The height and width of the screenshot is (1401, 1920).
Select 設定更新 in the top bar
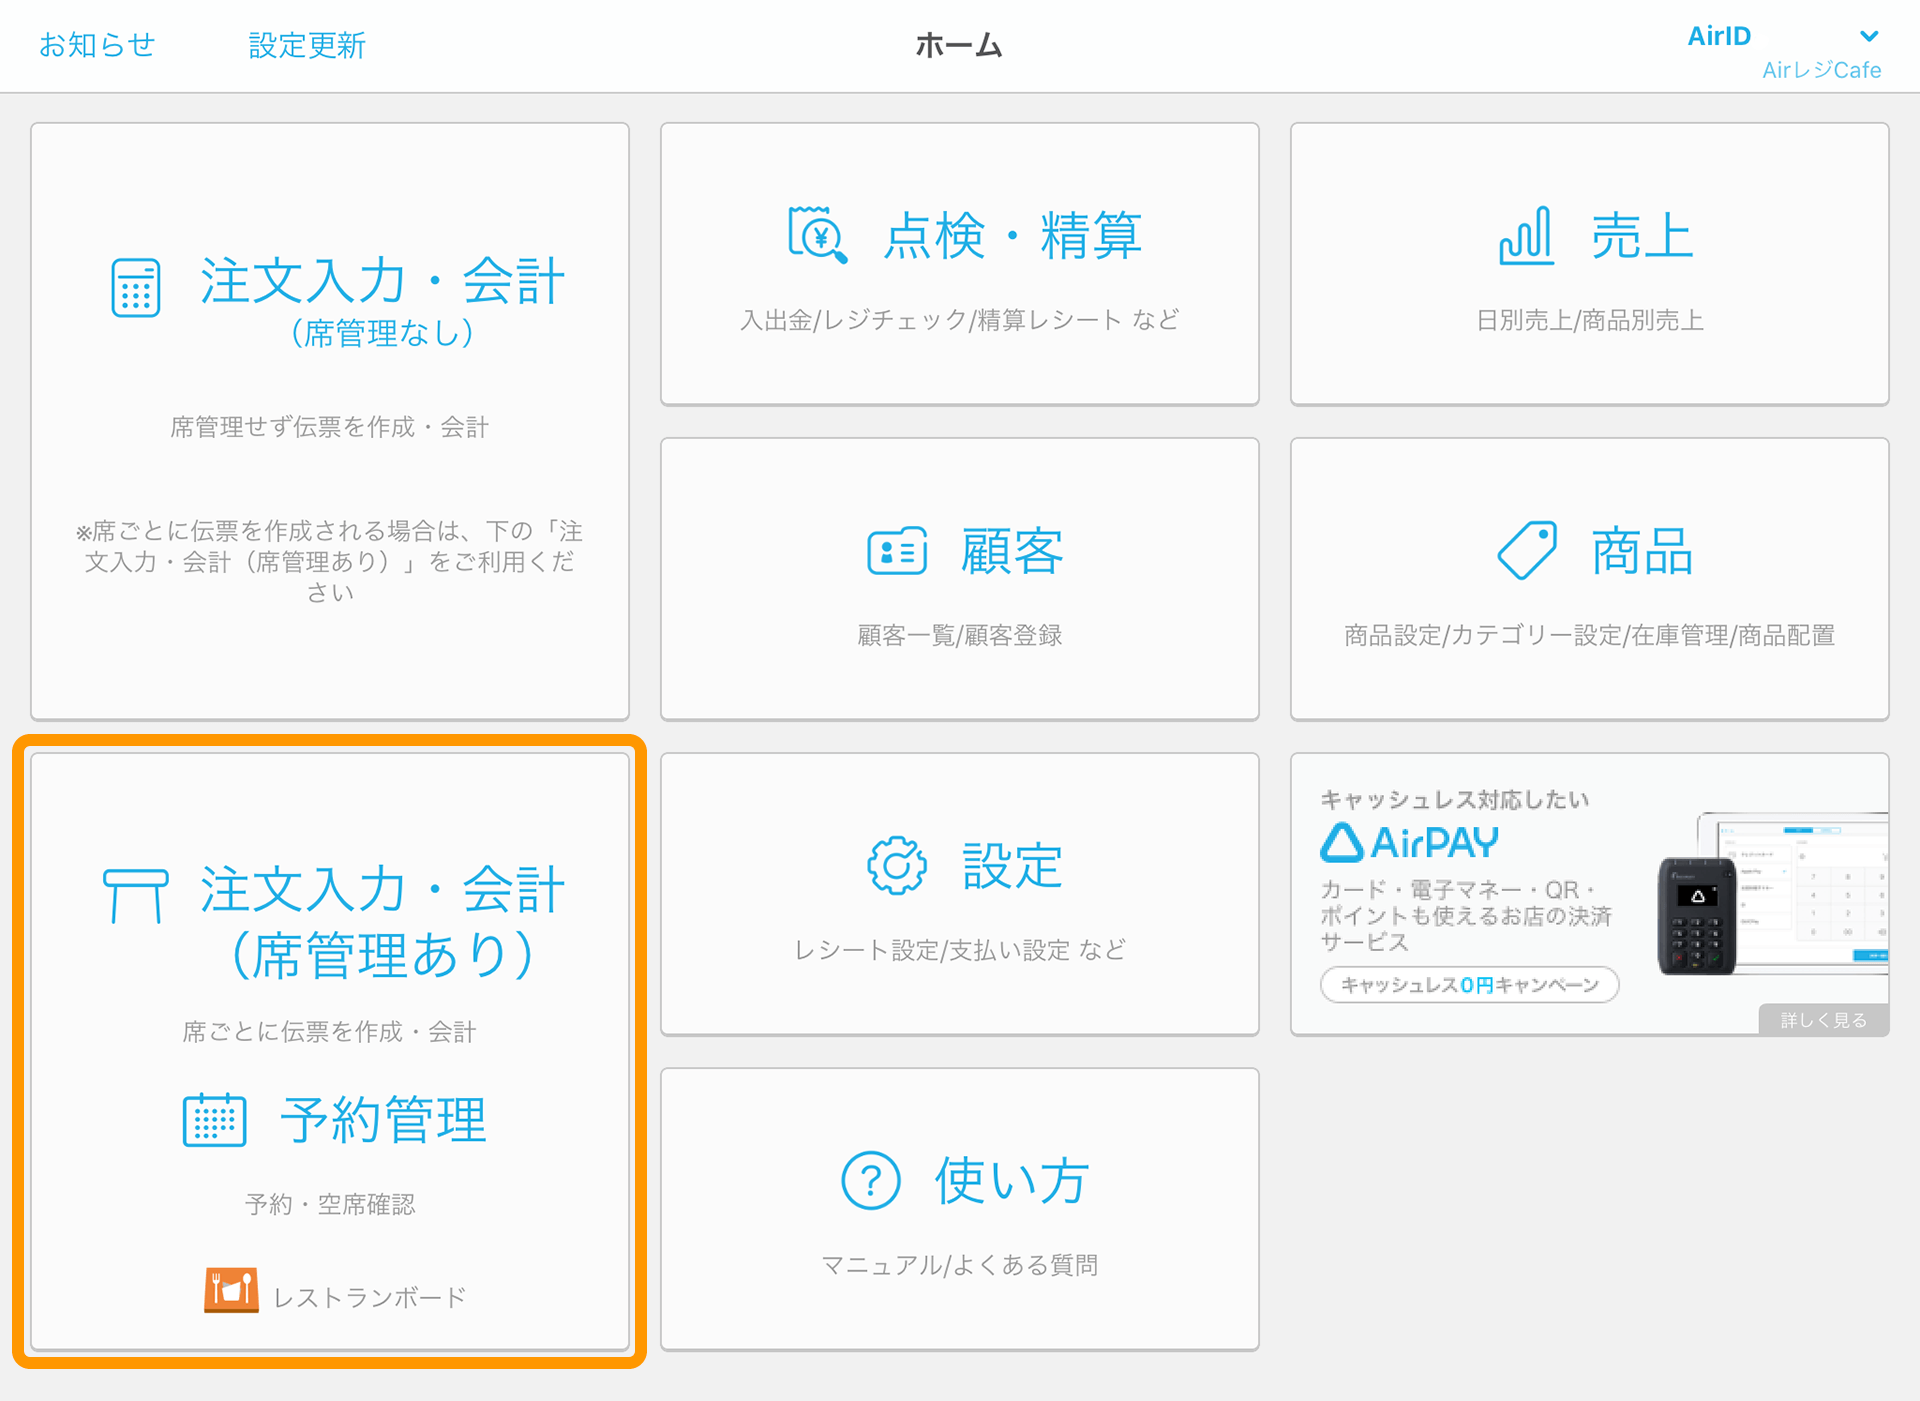click(x=307, y=45)
